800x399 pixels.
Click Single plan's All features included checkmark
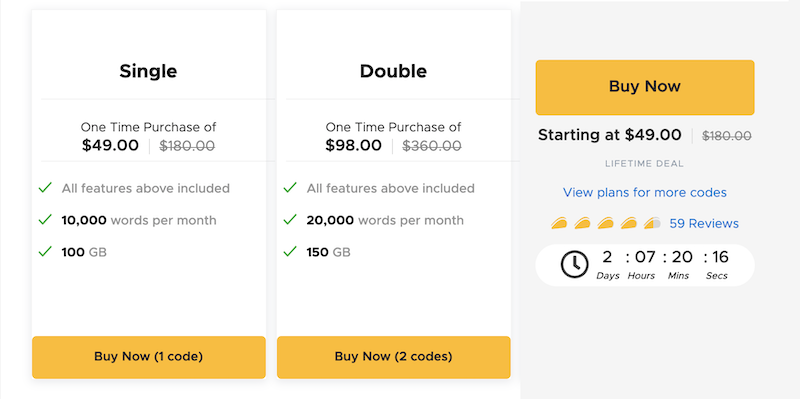coord(45,188)
